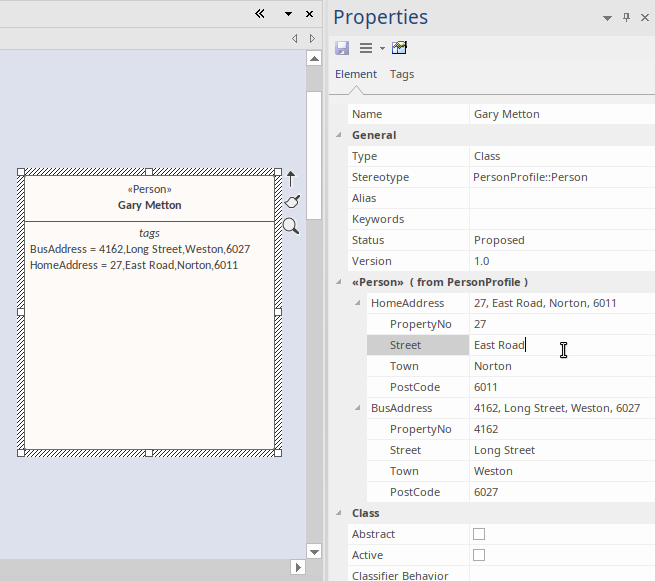Image resolution: width=655 pixels, height=581 pixels.
Task: Click BusAddress PostCode value 6027
Action: click(562, 492)
